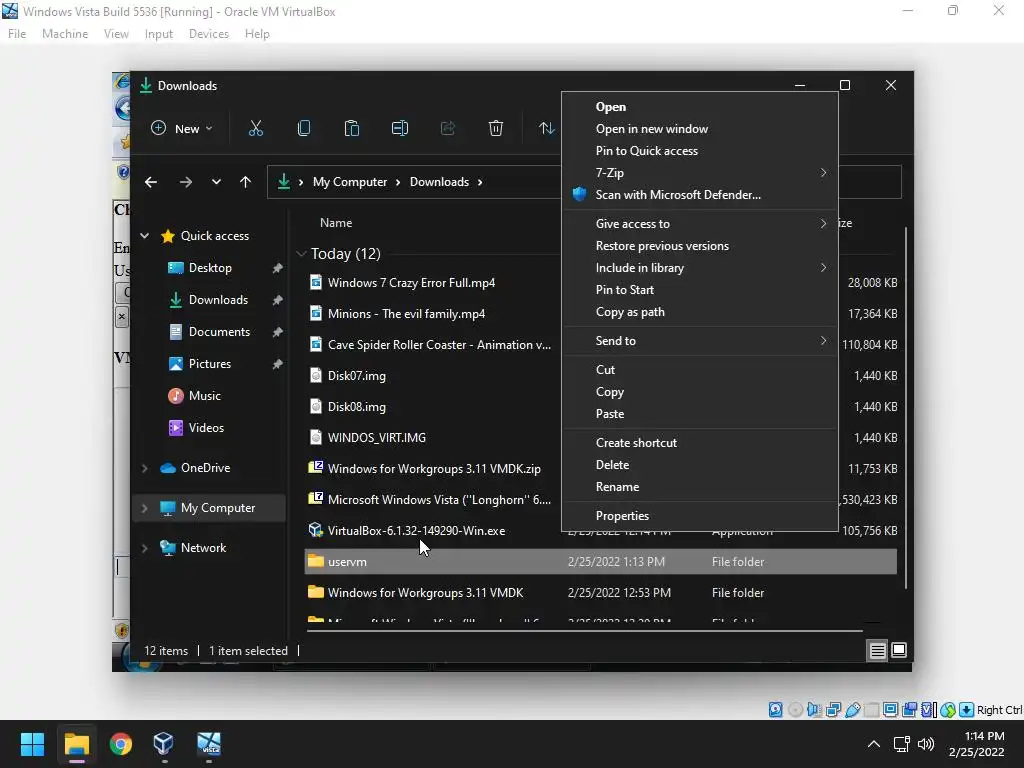The height and width of the screenshot is (768, 1024).
Task: Select WINDOS_VIRT.IMG file
Action: [377, 438]
